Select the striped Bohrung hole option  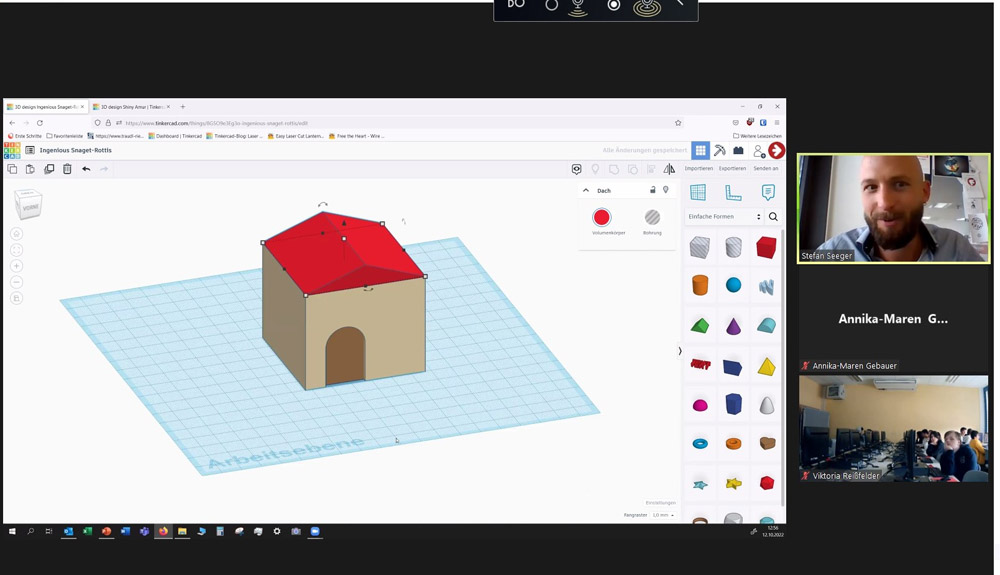click(x=652, y=217)
